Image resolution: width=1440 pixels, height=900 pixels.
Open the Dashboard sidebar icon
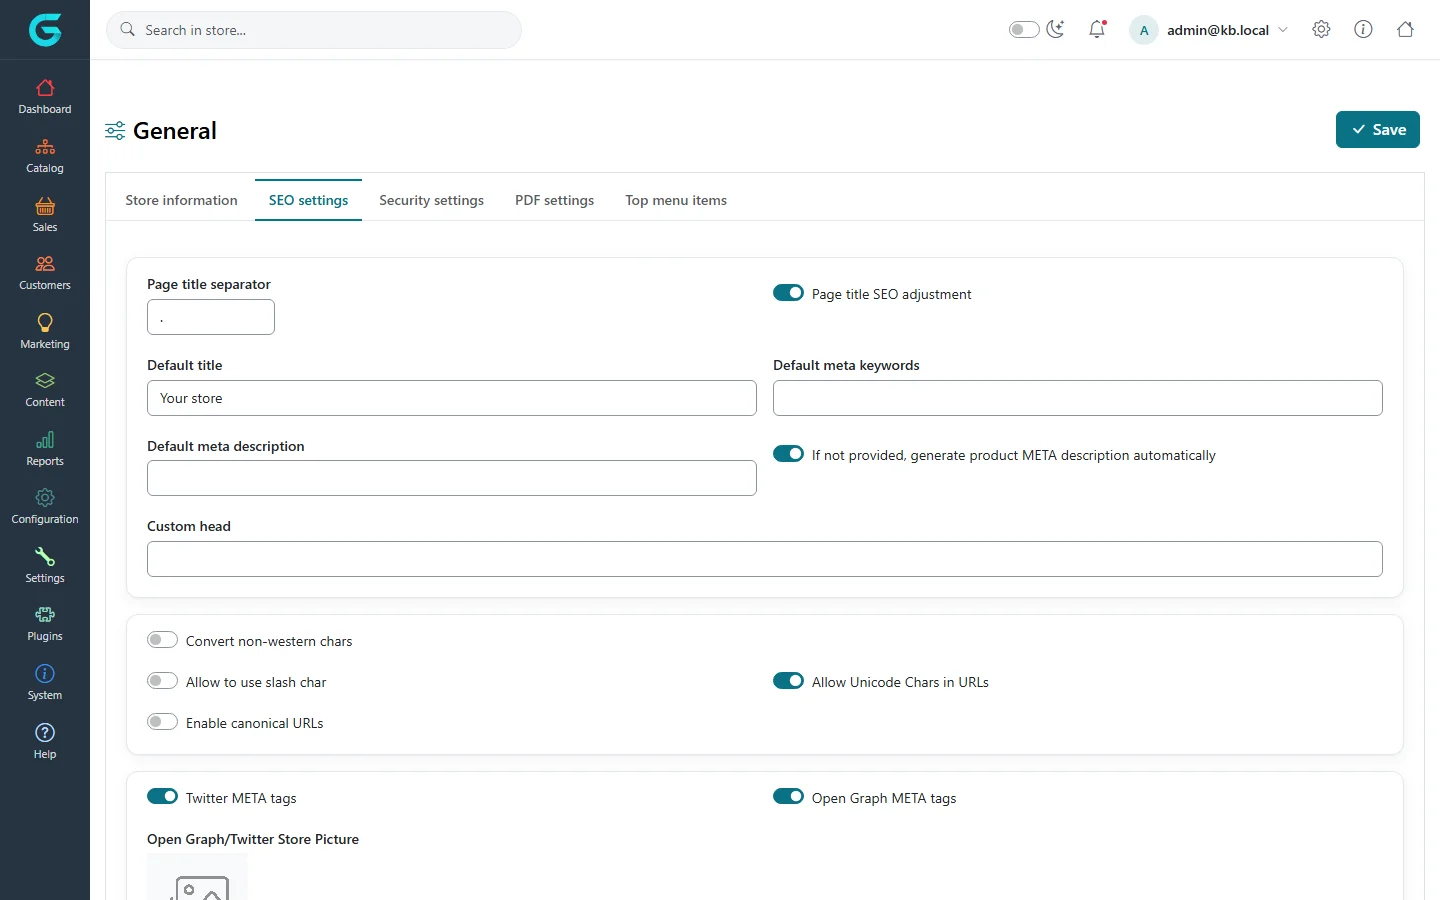(x=45, y=88)
